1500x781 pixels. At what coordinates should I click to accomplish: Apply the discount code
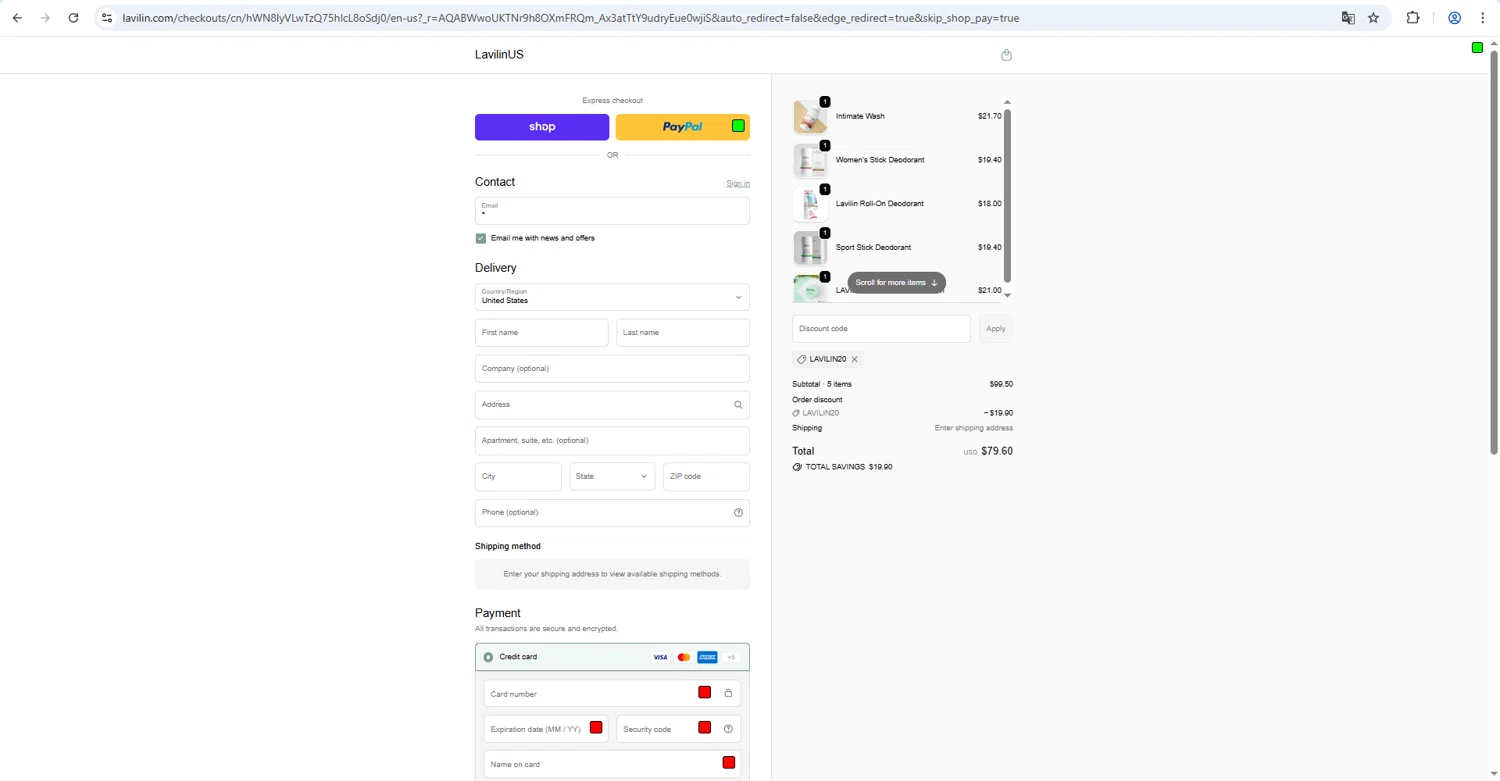996,329
